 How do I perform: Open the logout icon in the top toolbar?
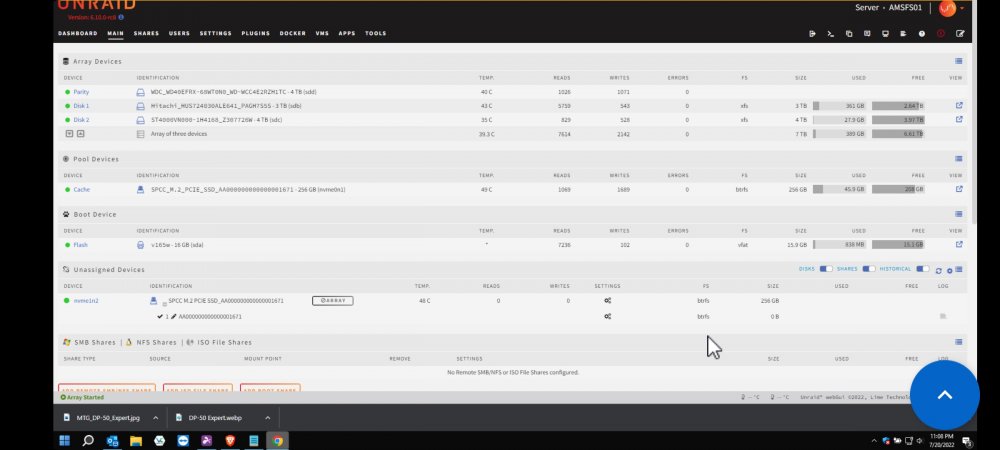coord(812,34)
